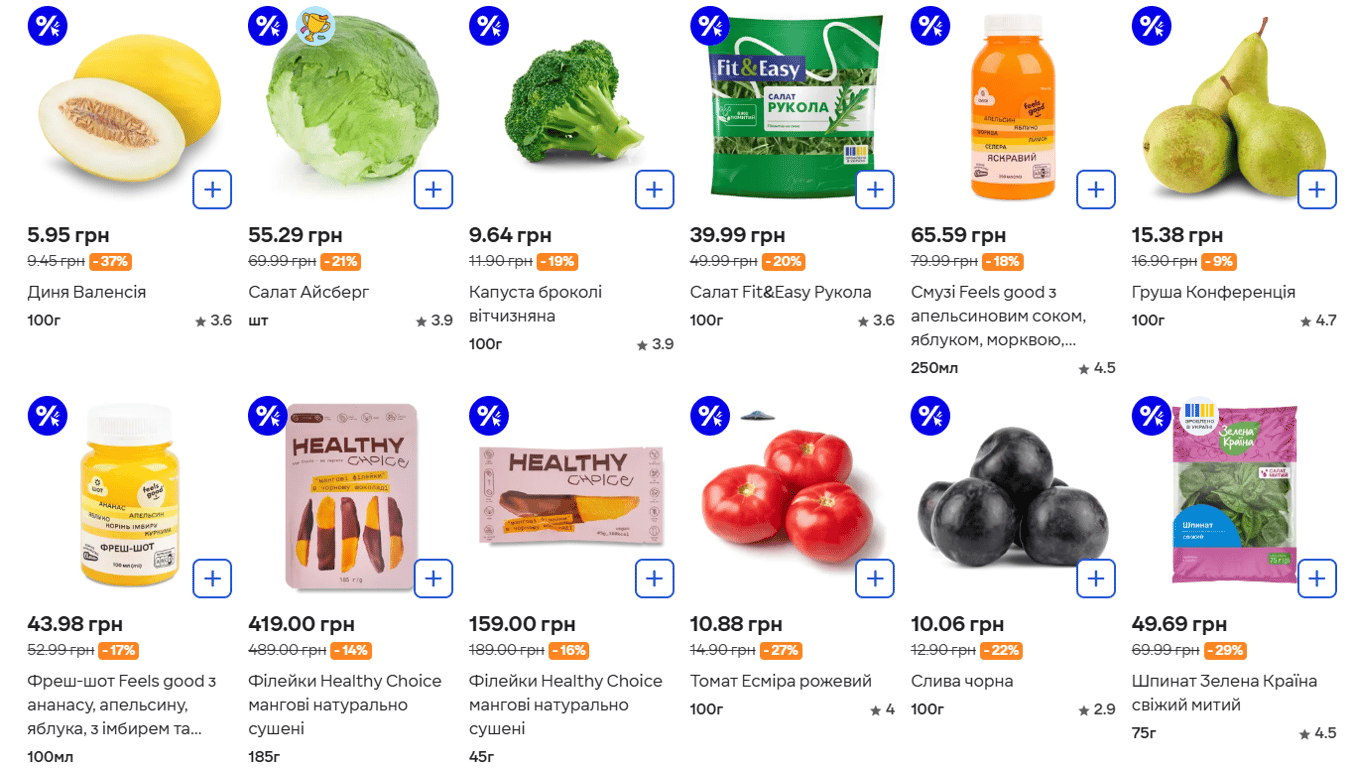Add Салат Fit&Easy Рукола to cart
The height and width of the screenshot is (768, 1353).
coord(875,189)
